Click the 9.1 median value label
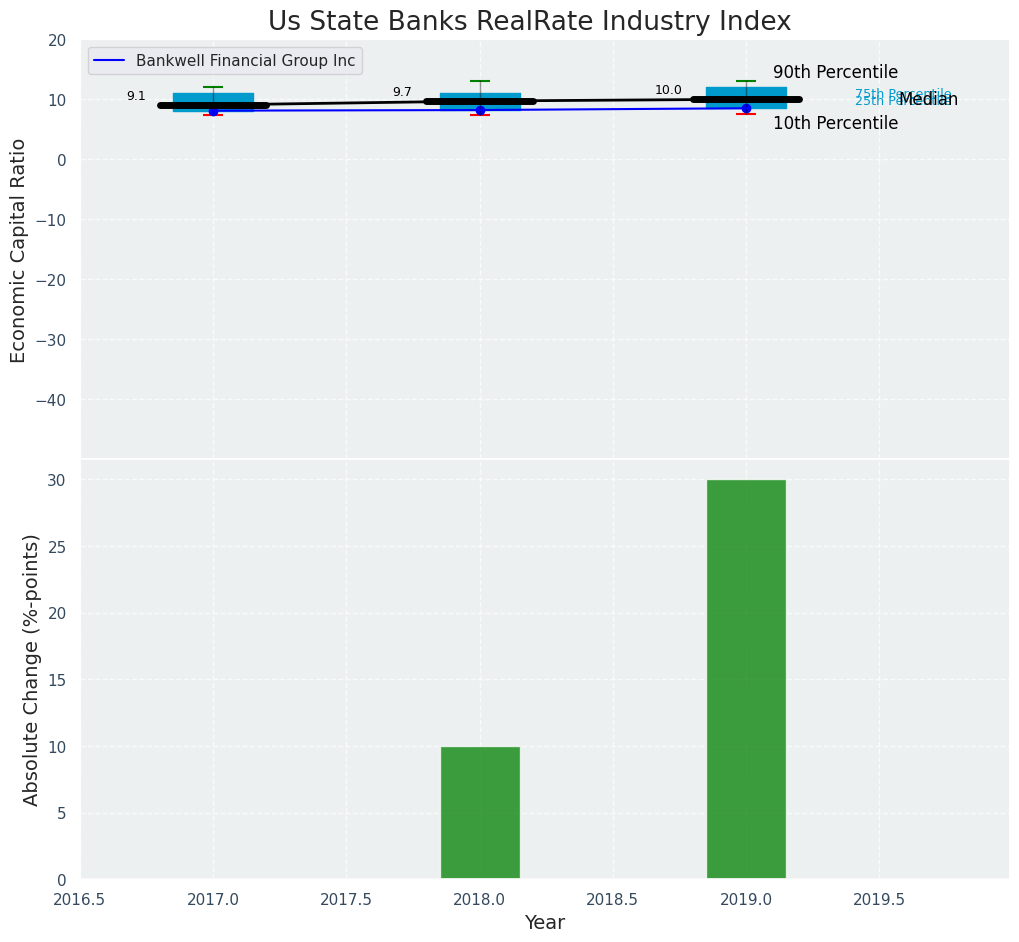Screen dimensions: 1019x942 point(136,96)
